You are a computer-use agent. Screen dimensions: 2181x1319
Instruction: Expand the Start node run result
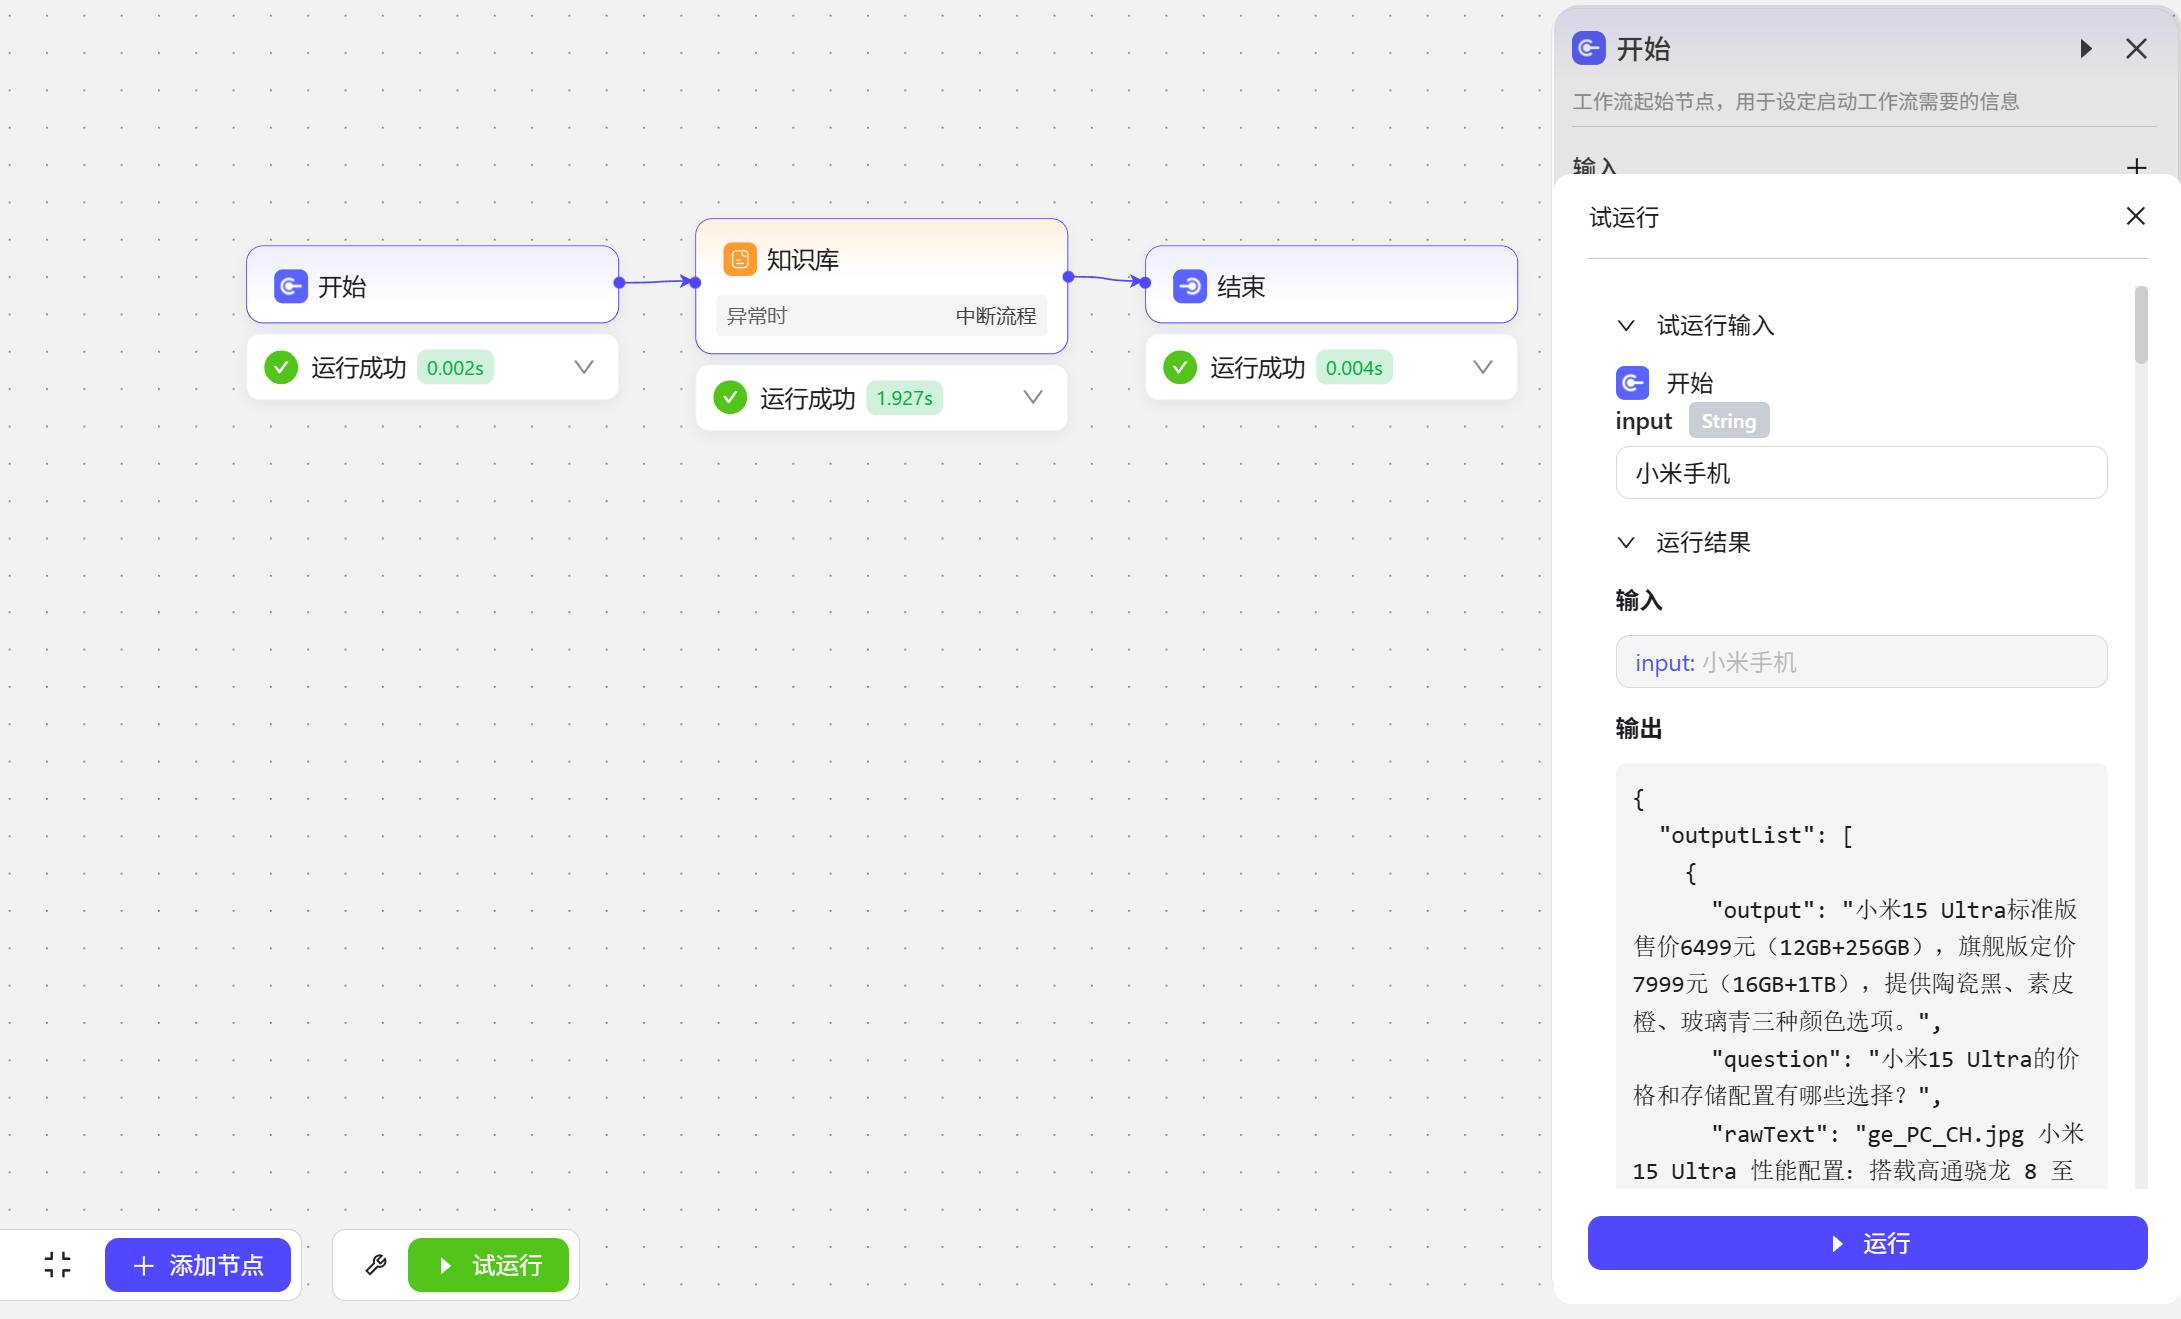click(x=584, y=368)
